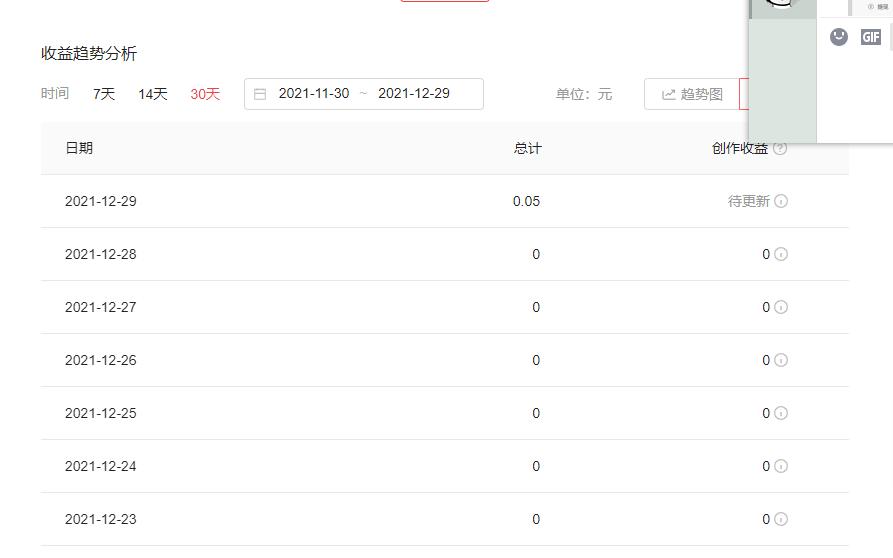The width and height of the screenshot is (893, 558).
Task: Click info icon in 2021-12-27 row
Action: tap(781, 307)
